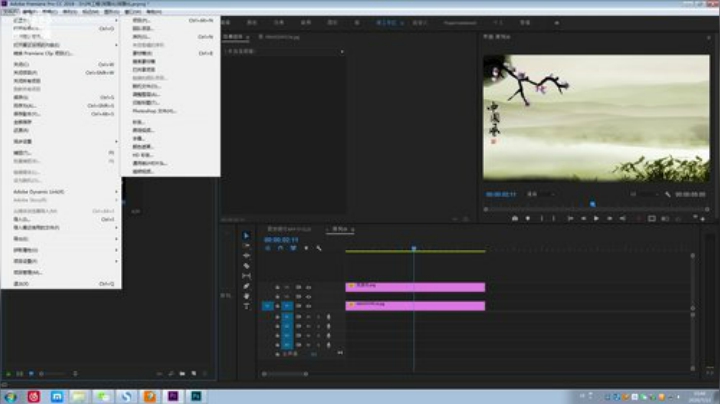Click Go to In point button
Screen dimensions: 720x404
[570, 219]
